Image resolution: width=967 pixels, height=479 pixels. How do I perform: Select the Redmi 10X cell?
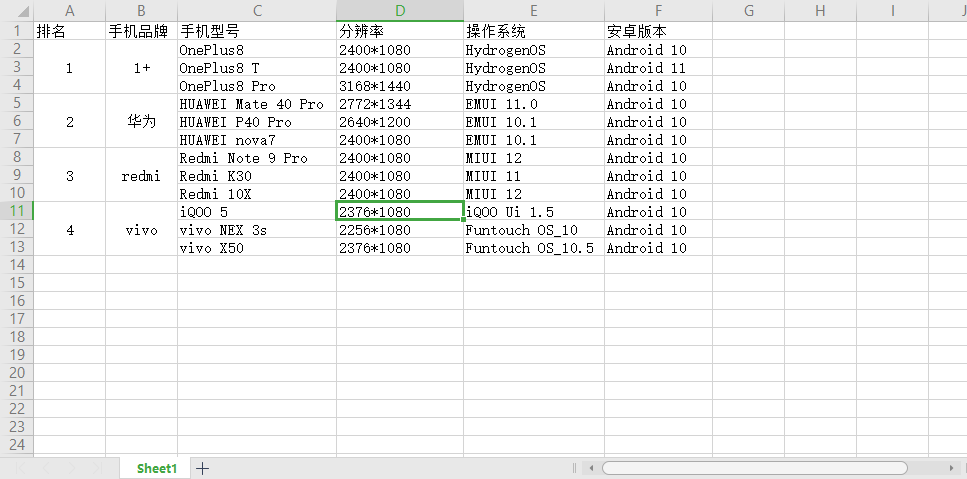tap(257, 193)
